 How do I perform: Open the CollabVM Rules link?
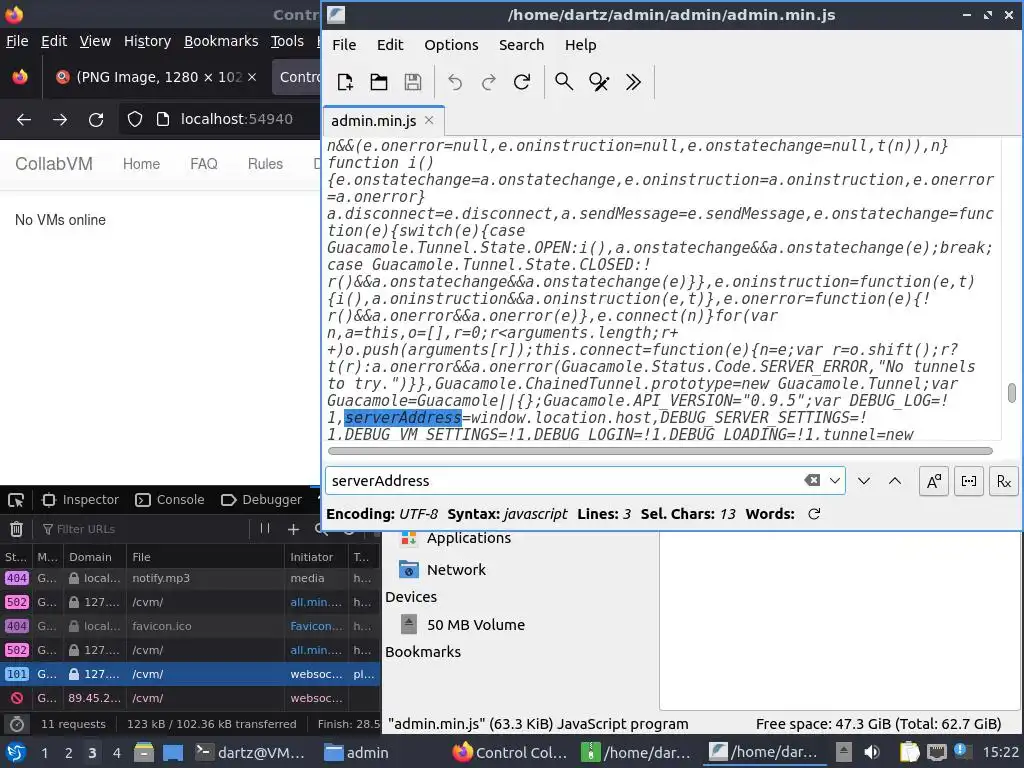[x=265, y=164]
